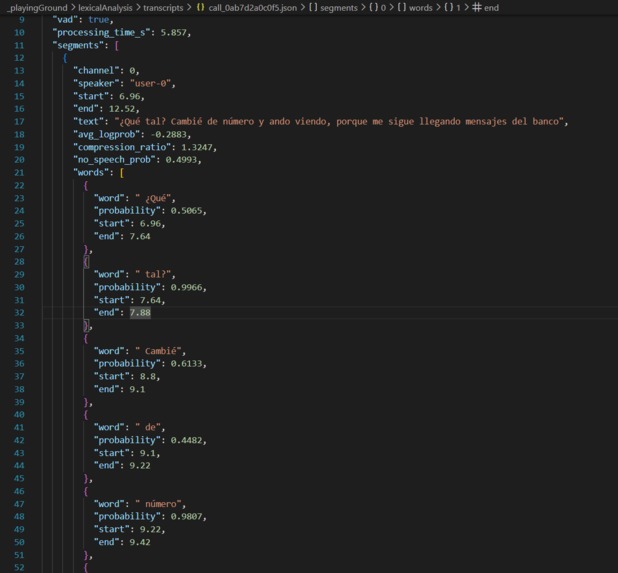This screenshot has width=618, height=573.
Task: Click the segment start value 6.96 on line 15
Action: point(129,96)
